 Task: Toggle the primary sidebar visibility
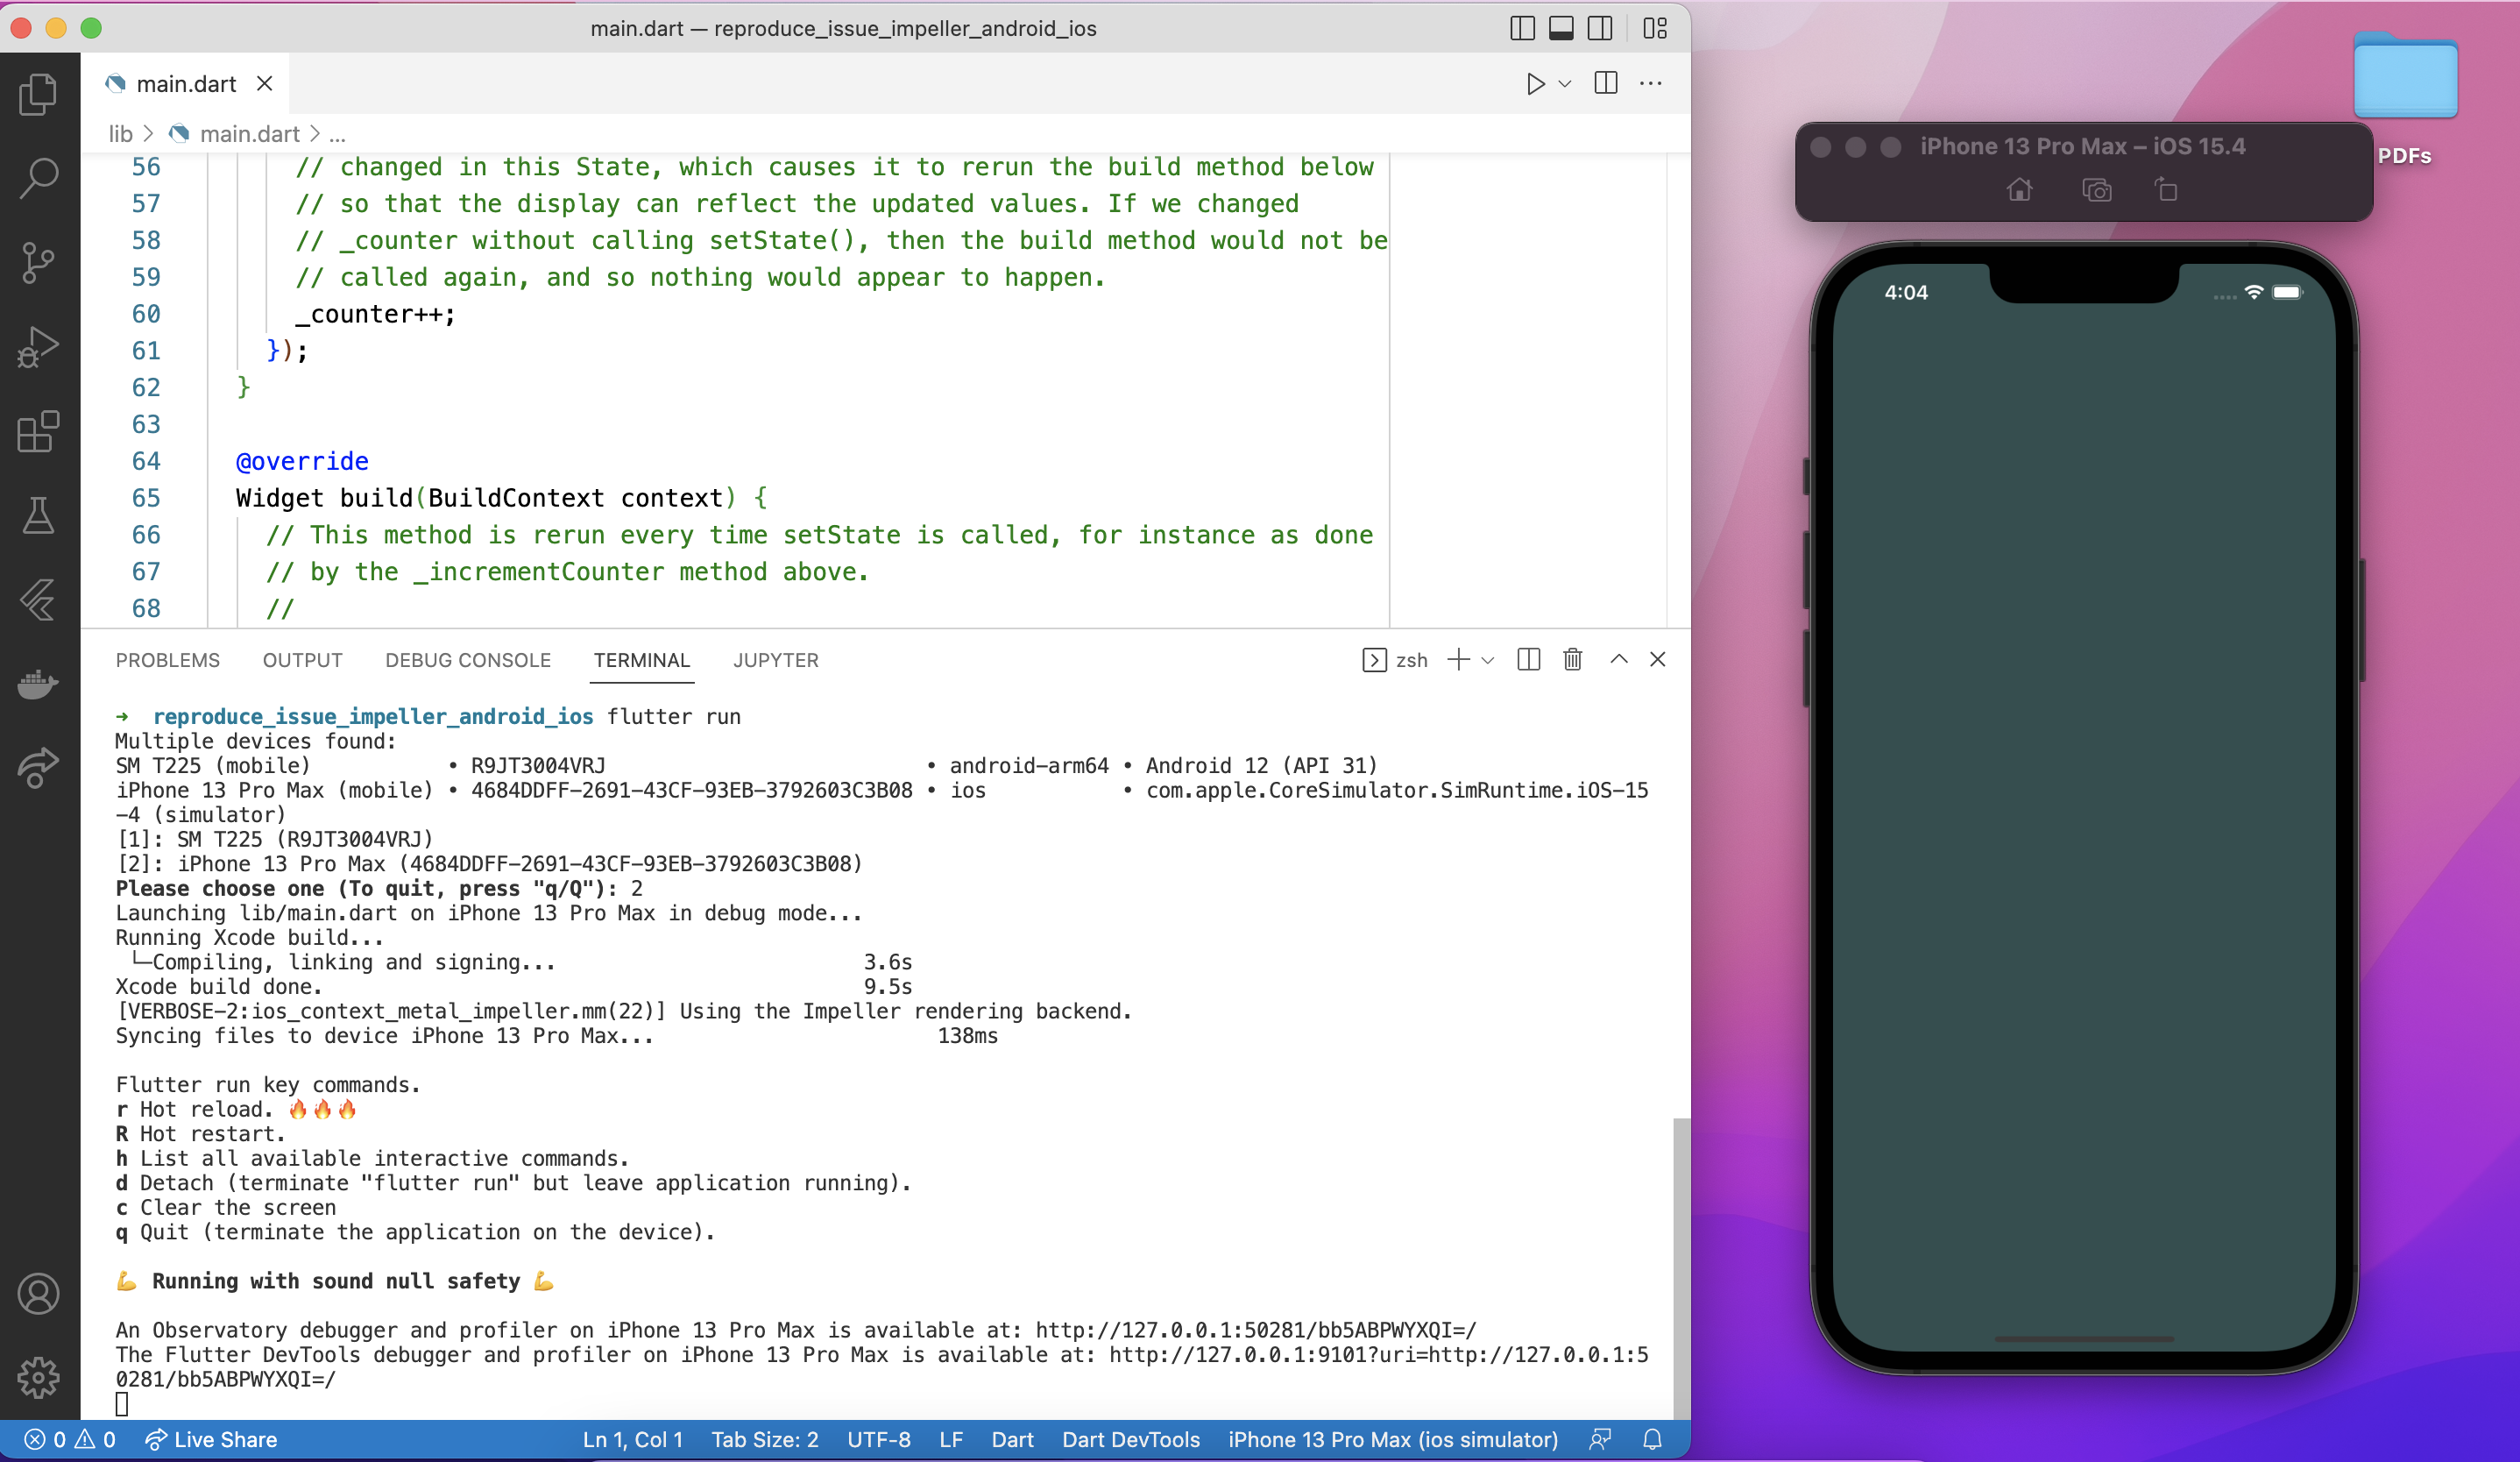pyautogui.click(x=1521, y=28)
